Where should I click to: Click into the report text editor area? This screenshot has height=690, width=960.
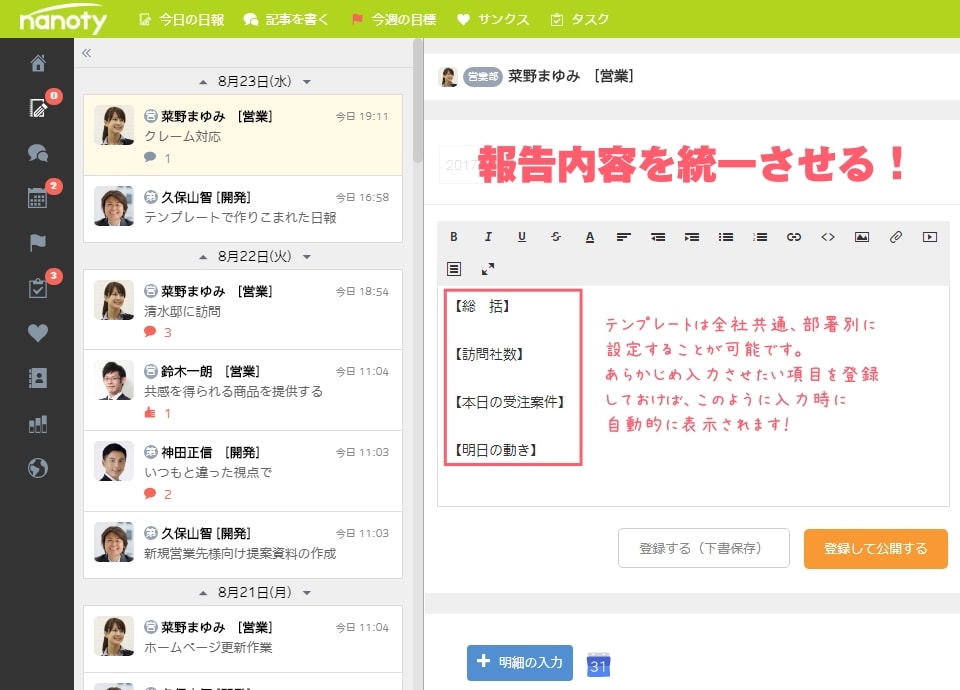(693, 396)
